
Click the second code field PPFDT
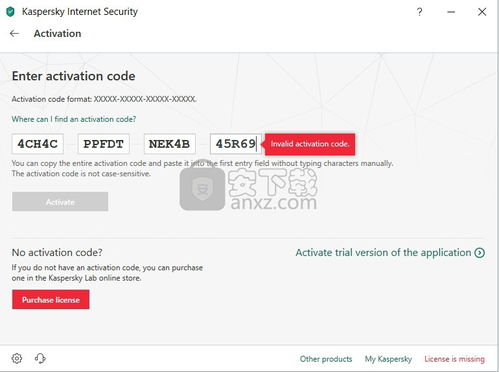(x=104, y=144)
